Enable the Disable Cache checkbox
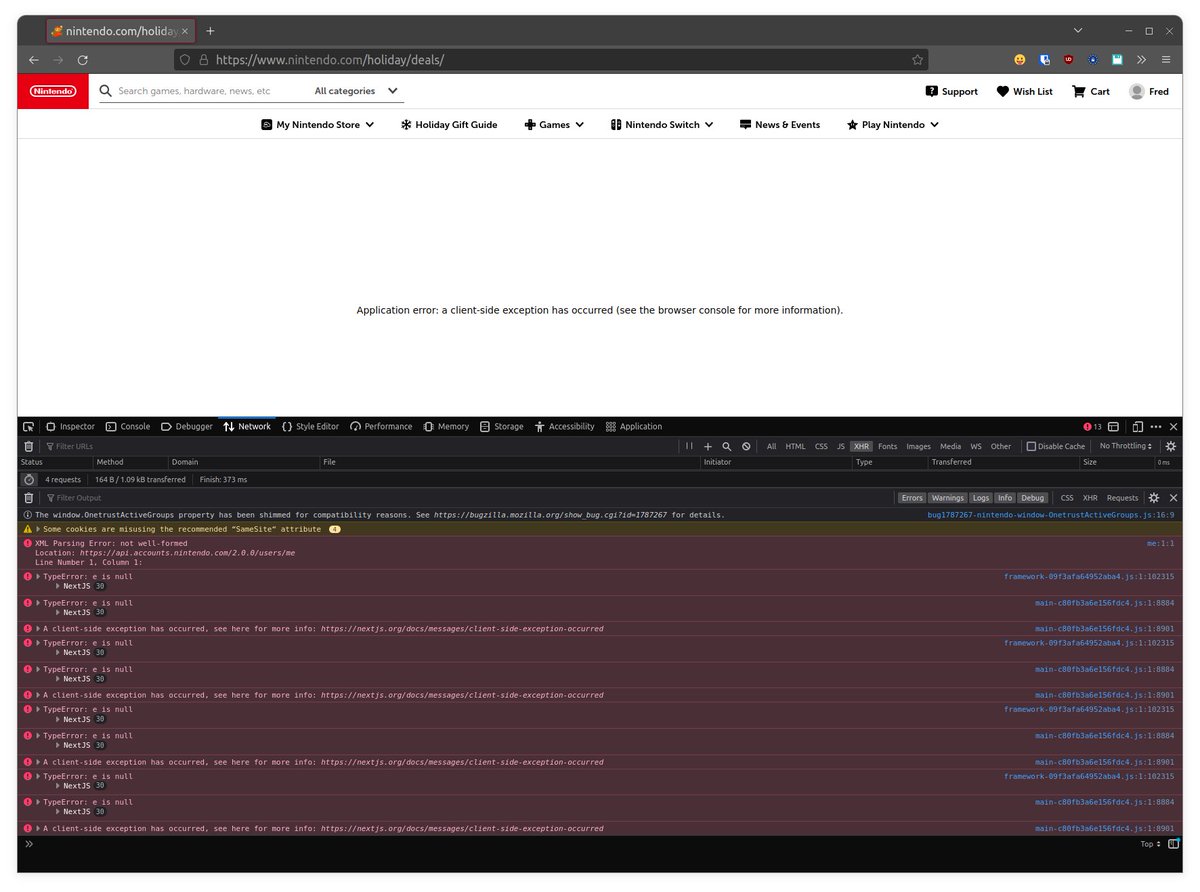This screenshot has height=892, width=1200. pos(1031,446)
